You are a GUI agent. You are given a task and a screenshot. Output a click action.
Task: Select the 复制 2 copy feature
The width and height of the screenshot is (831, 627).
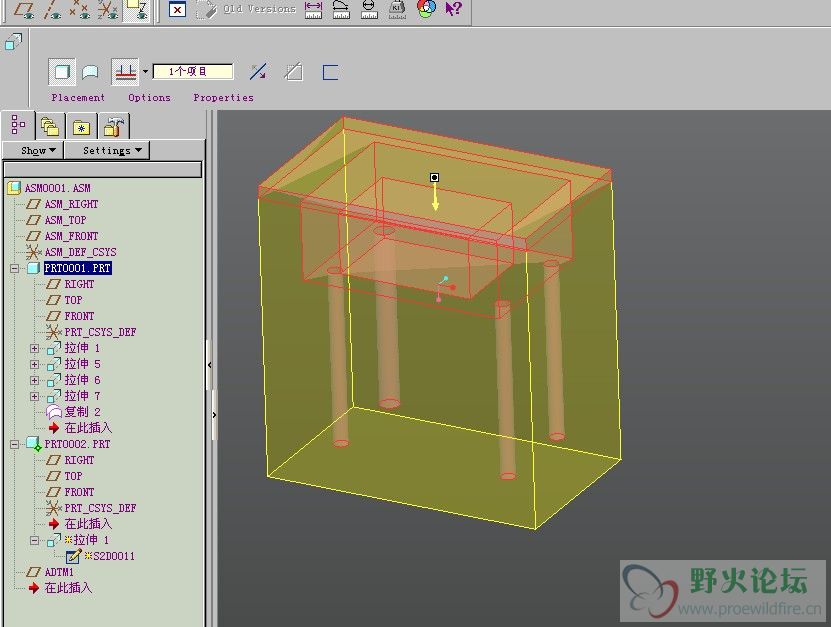(82, 412)
